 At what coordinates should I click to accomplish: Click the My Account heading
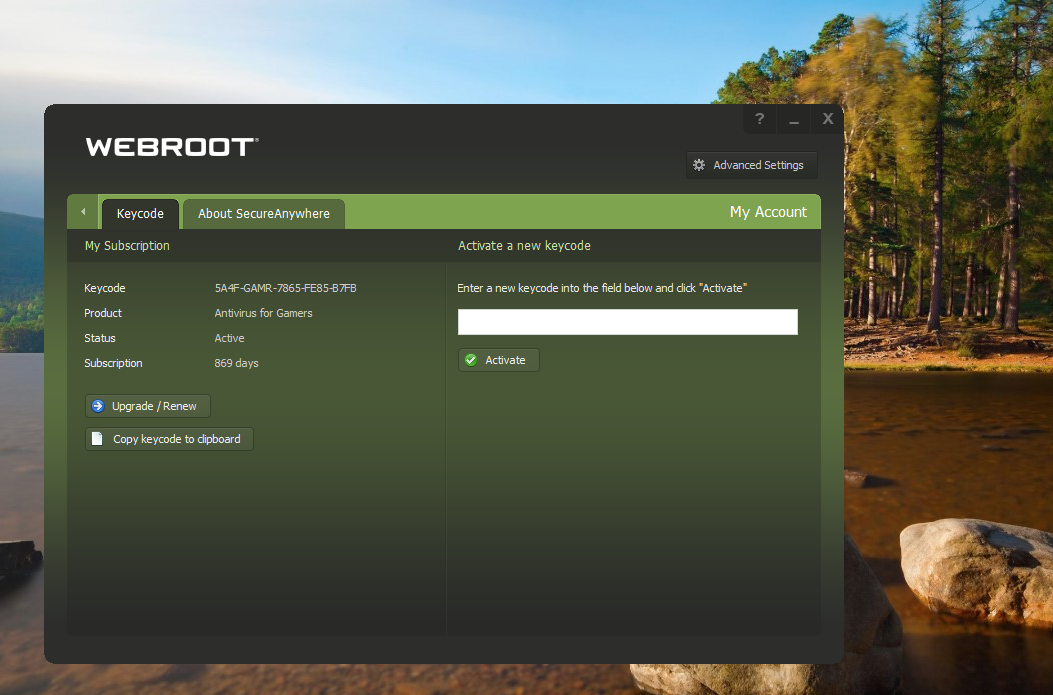(768, 212)
